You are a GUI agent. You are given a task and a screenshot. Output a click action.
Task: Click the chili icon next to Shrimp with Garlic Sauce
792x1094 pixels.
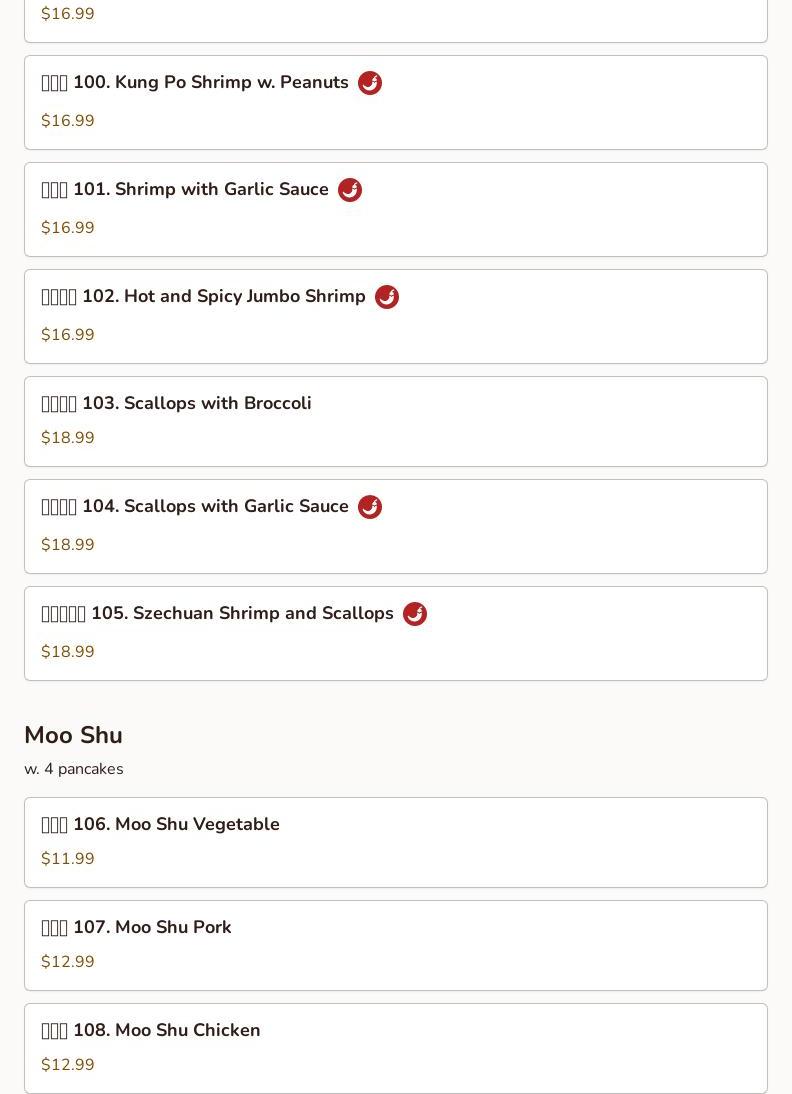pyautogui.click(x=350, y=190)
